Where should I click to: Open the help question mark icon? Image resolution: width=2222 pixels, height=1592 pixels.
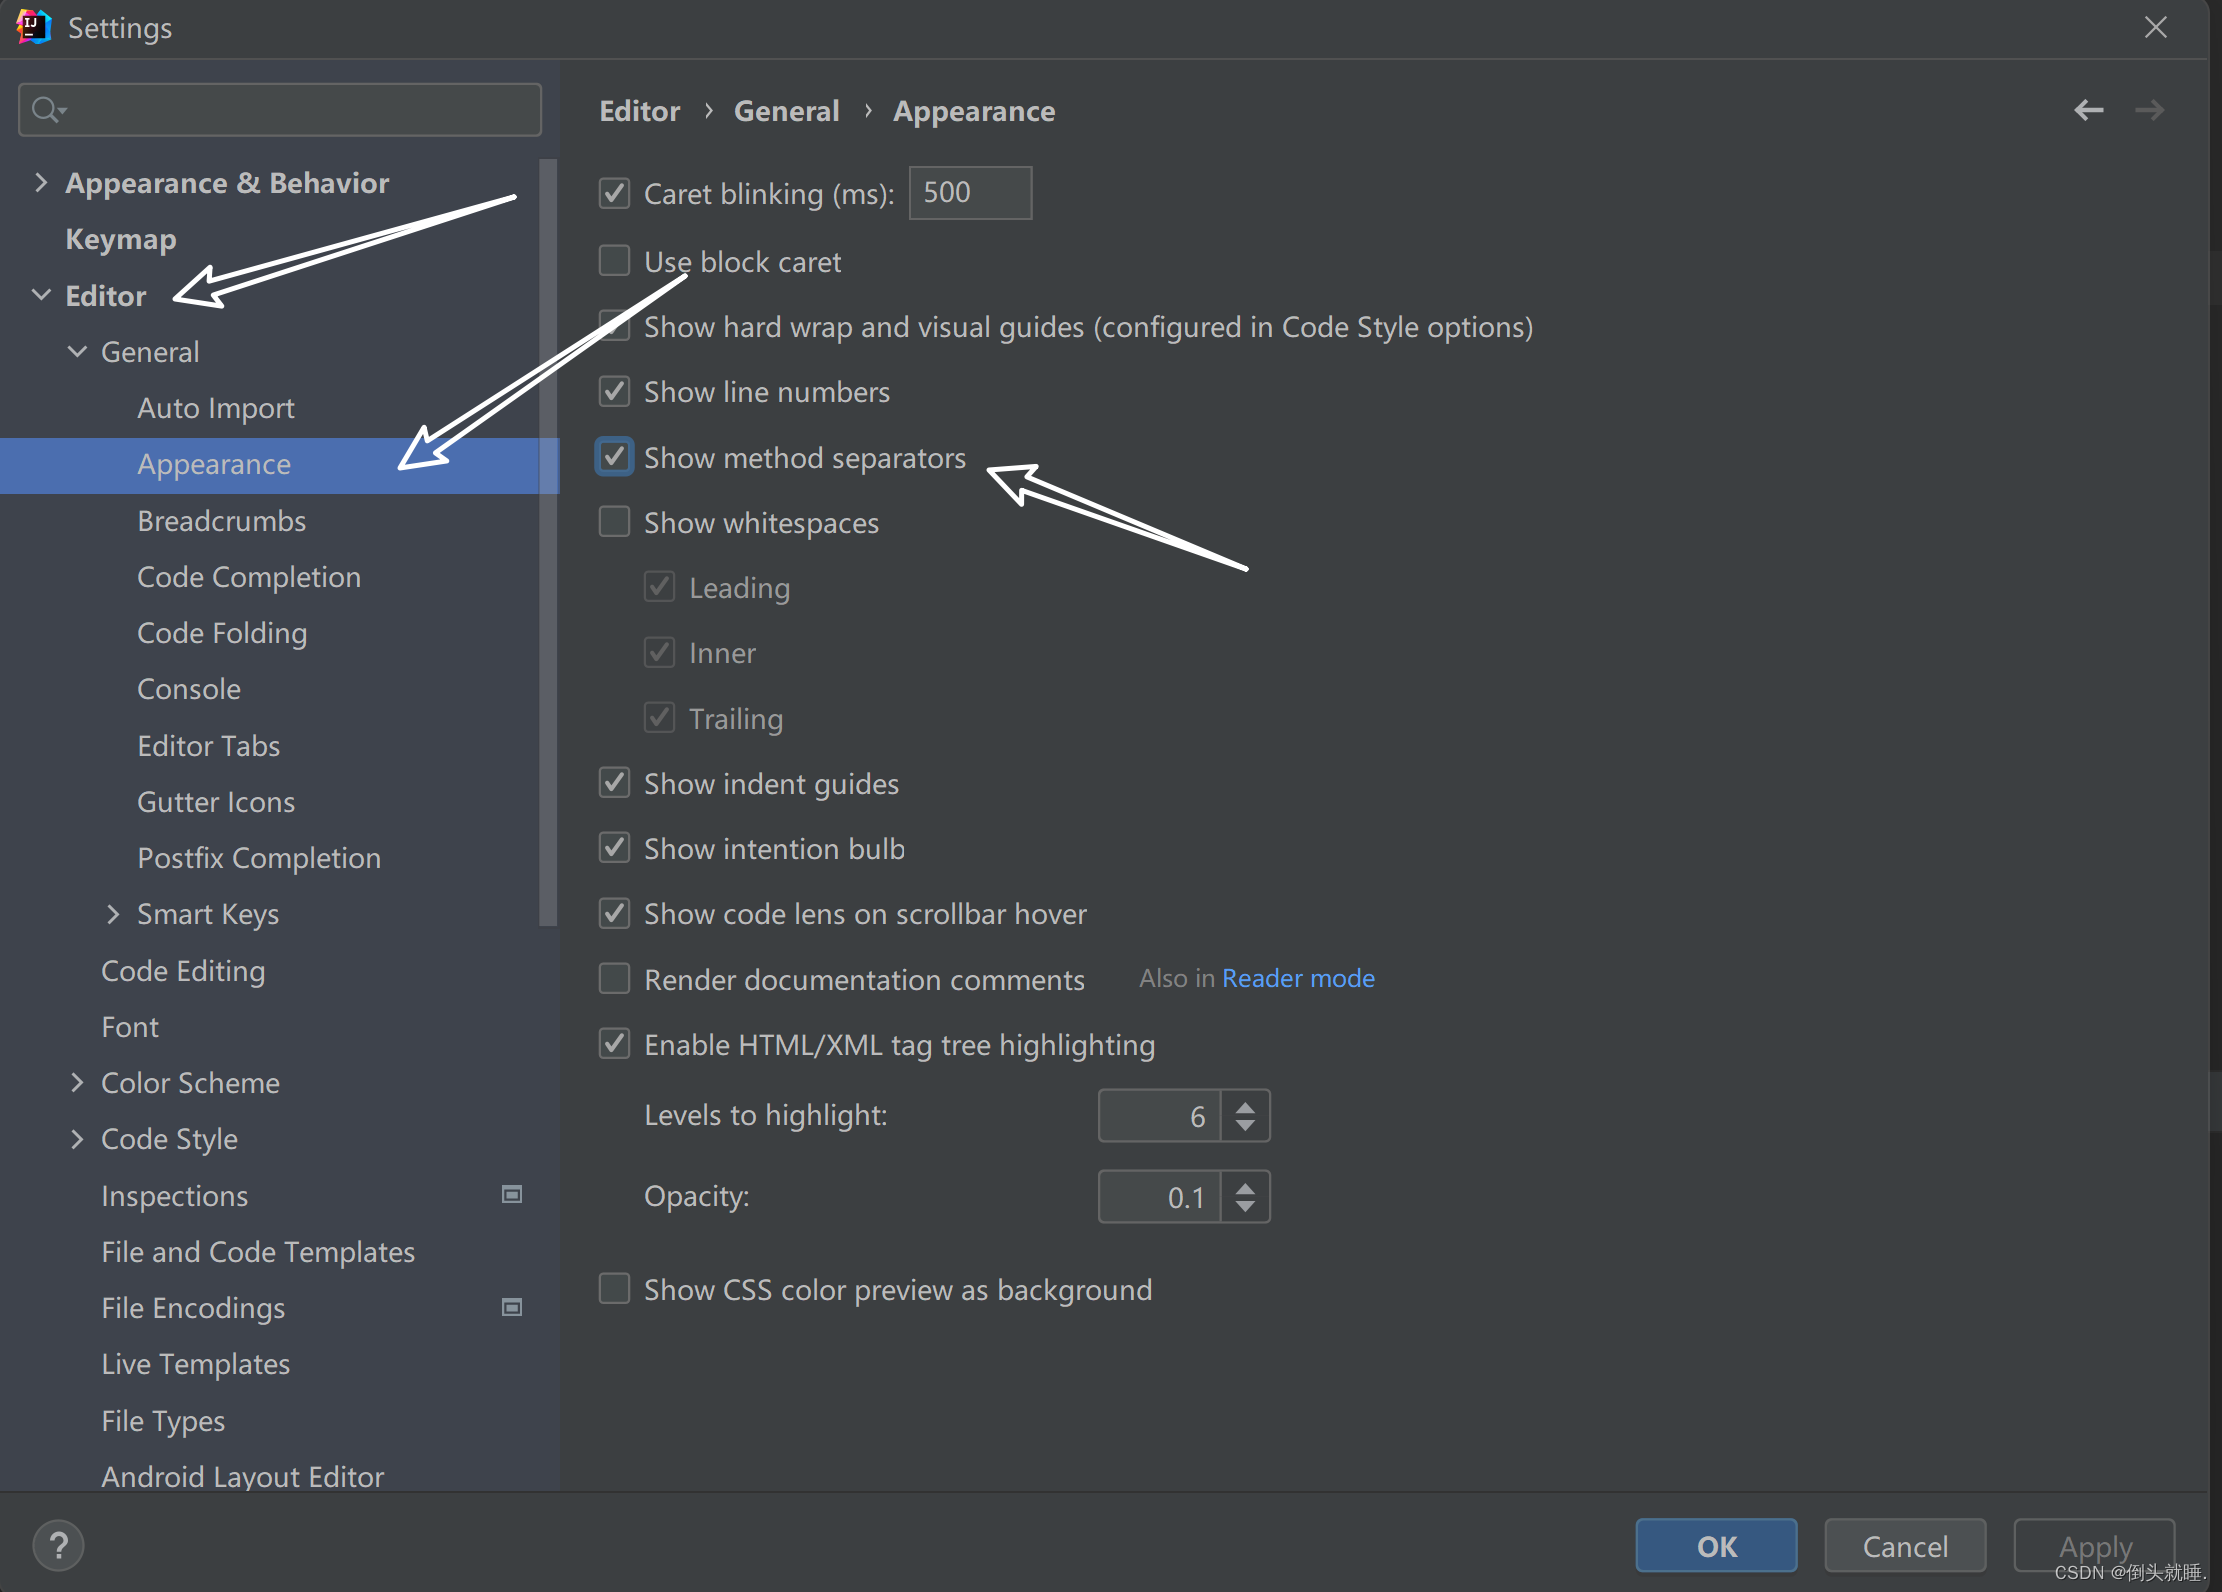point(58,1545)
